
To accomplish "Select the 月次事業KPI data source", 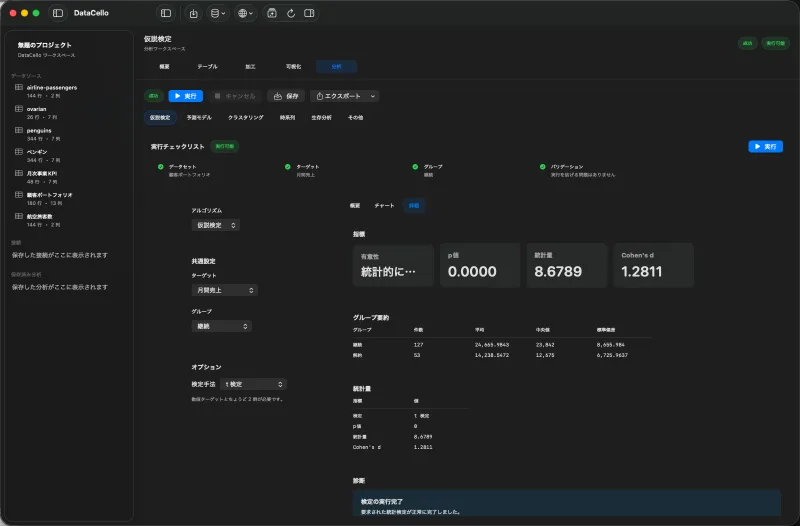I will point(69,177).
